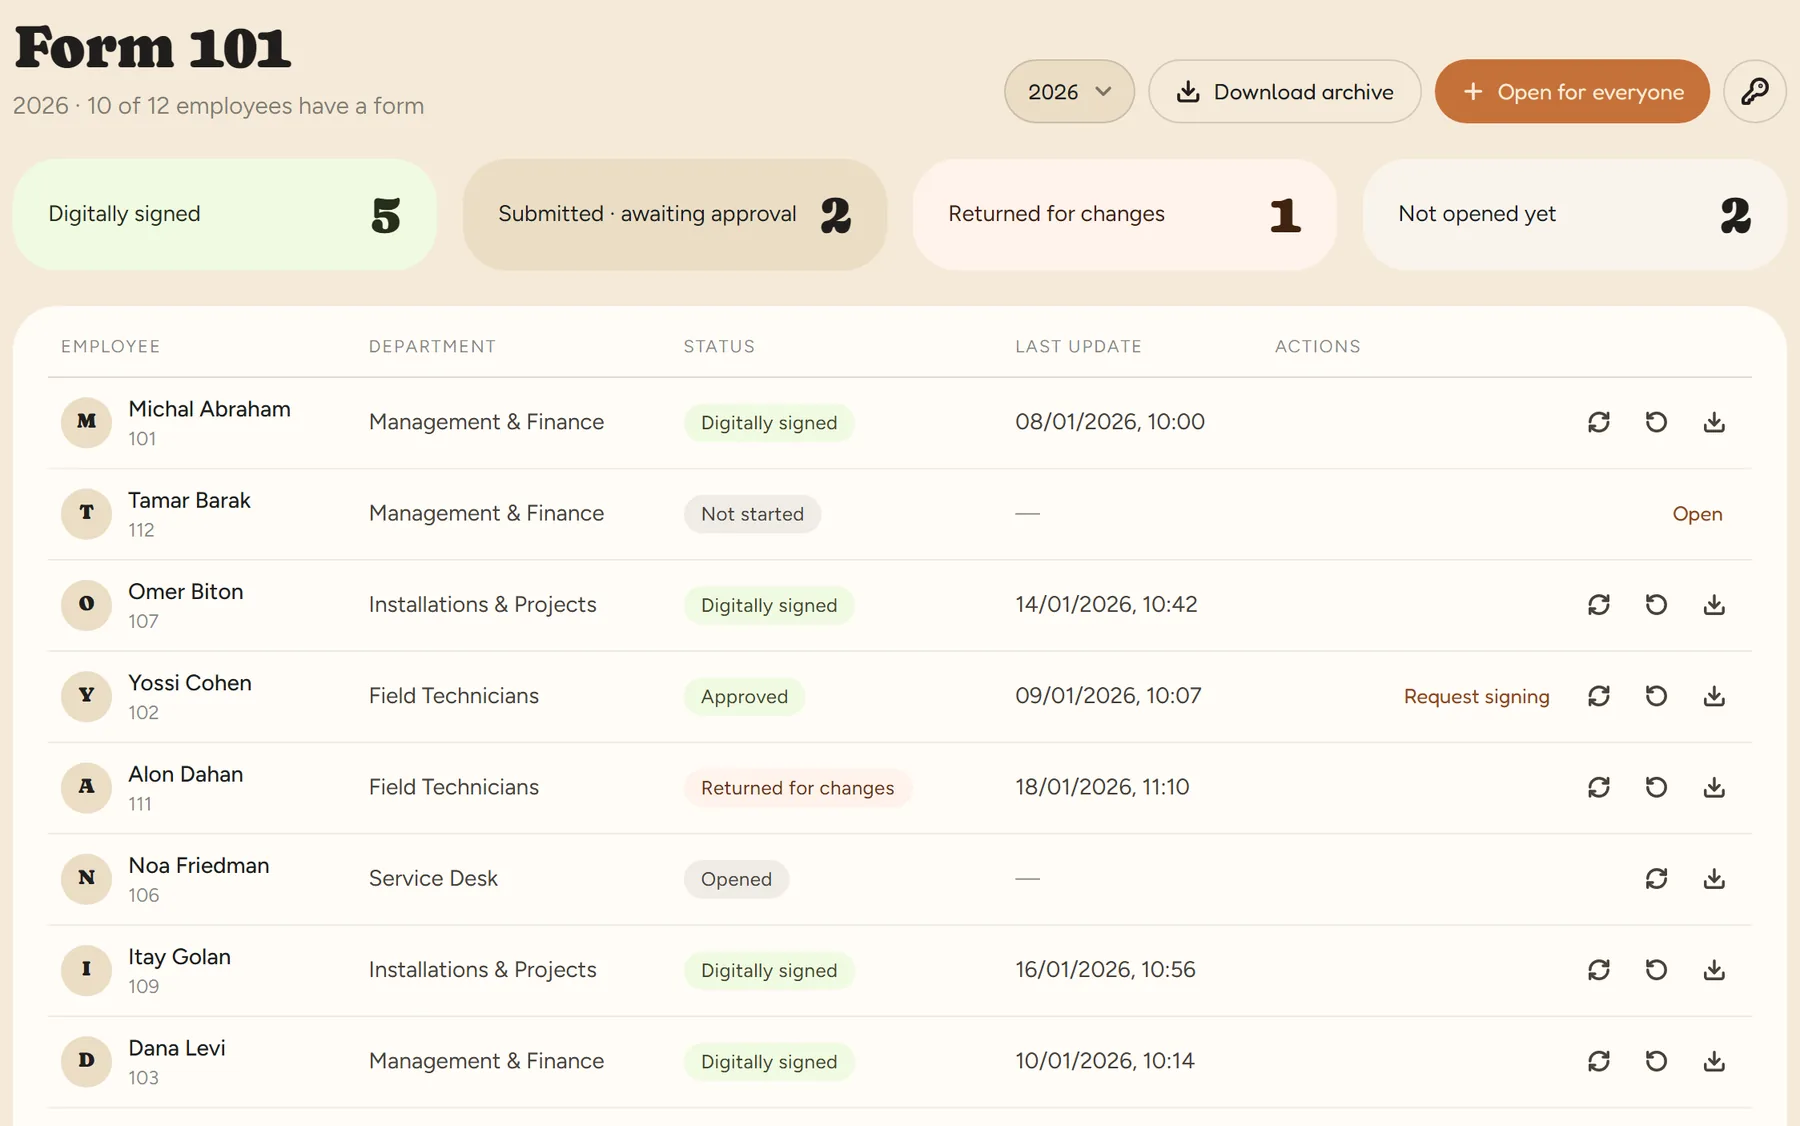Click the sync icon for Michal Abraham

point(1599,422)
